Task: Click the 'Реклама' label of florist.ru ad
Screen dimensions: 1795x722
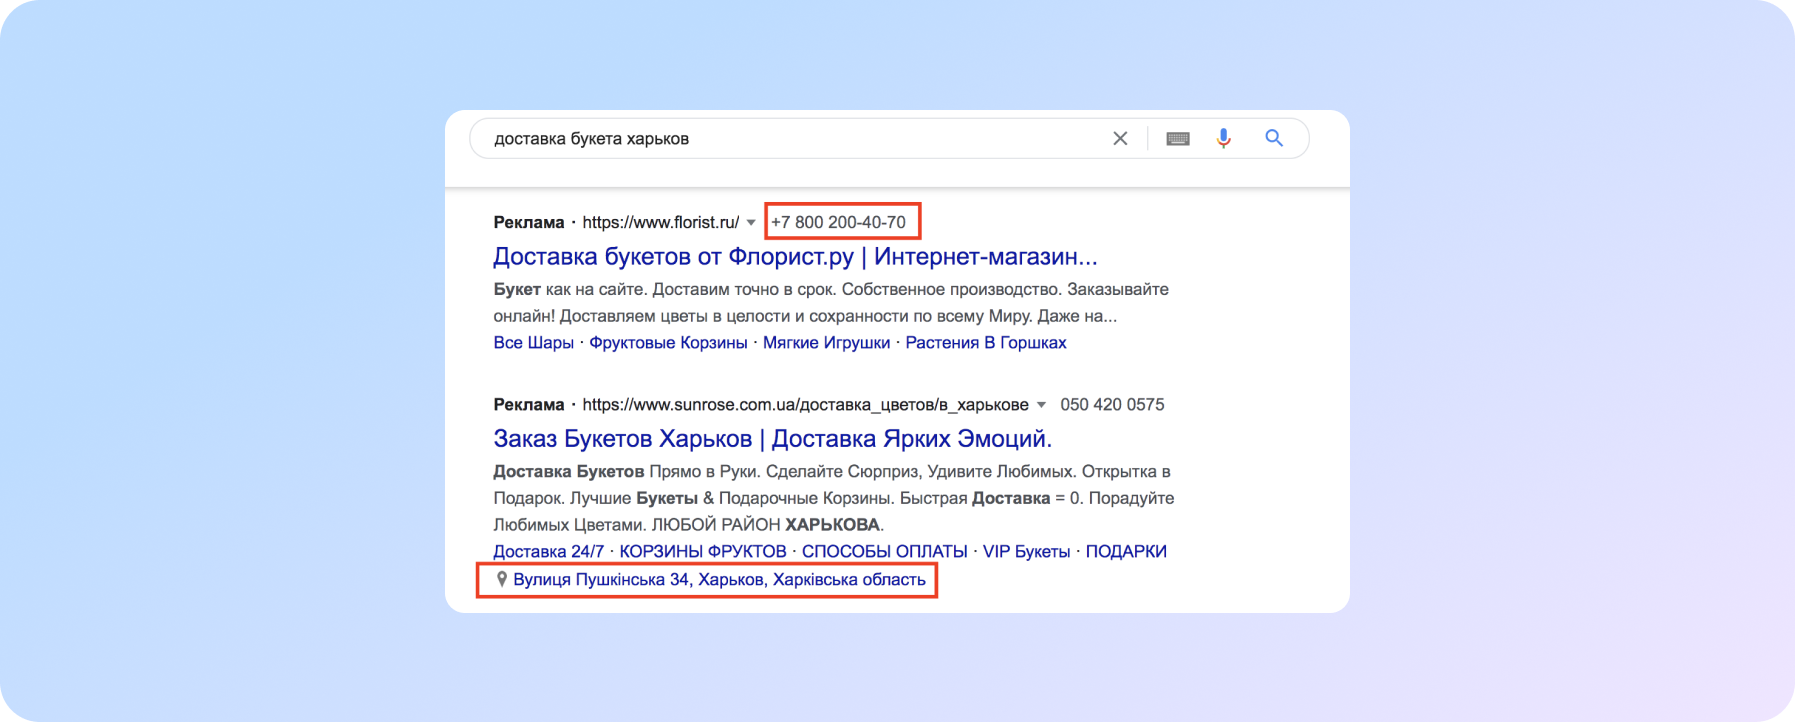Action: [528, 223]
